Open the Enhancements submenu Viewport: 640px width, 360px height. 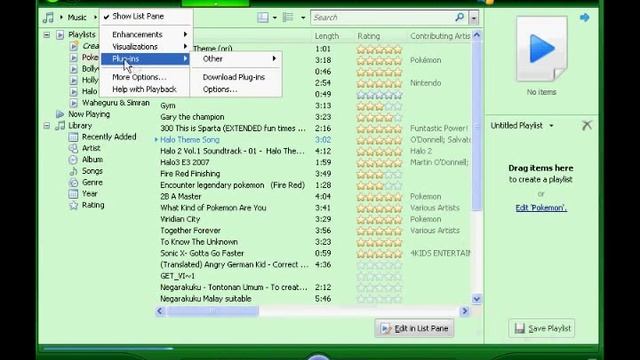(x=145, y=34)
